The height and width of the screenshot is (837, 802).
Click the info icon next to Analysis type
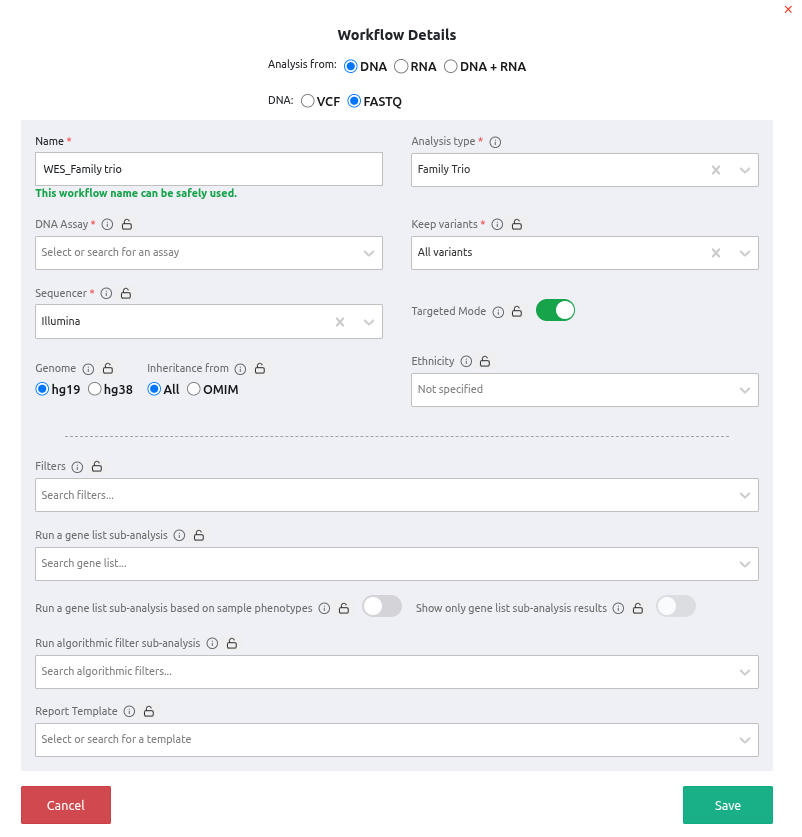[x=496, y=142]
